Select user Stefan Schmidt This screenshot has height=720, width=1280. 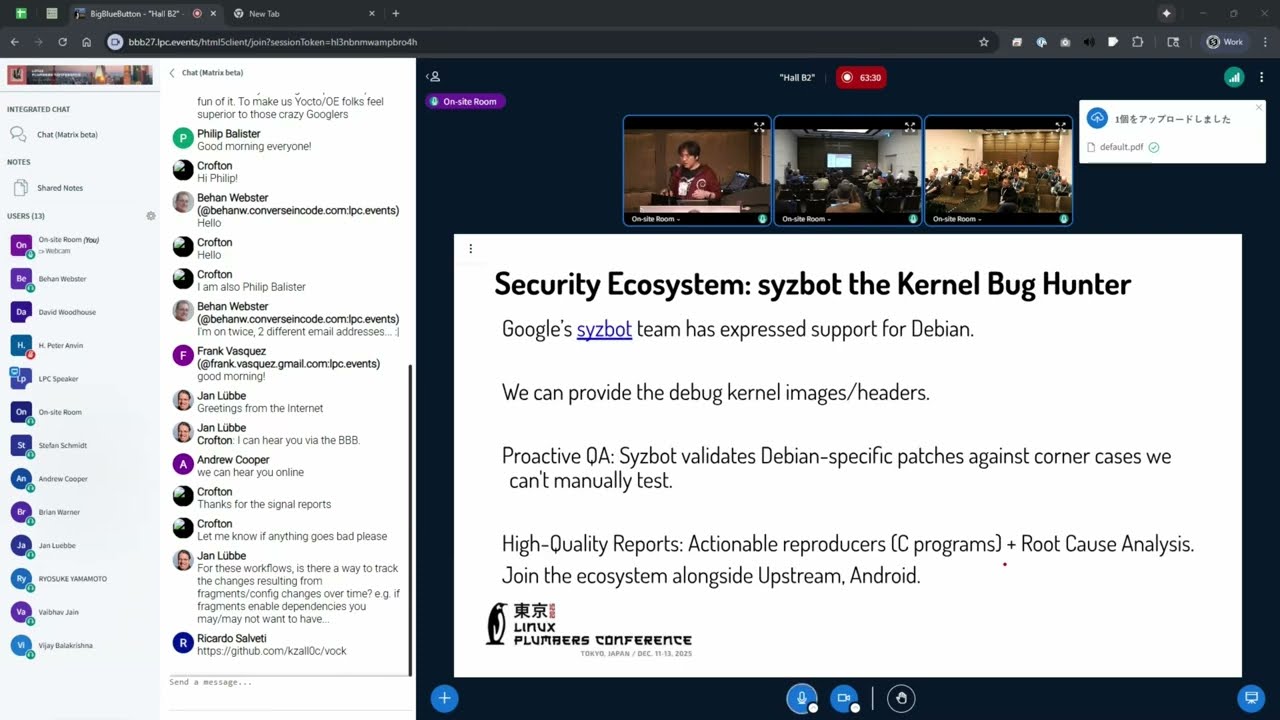pyautogui.click(x=80, y=445)
